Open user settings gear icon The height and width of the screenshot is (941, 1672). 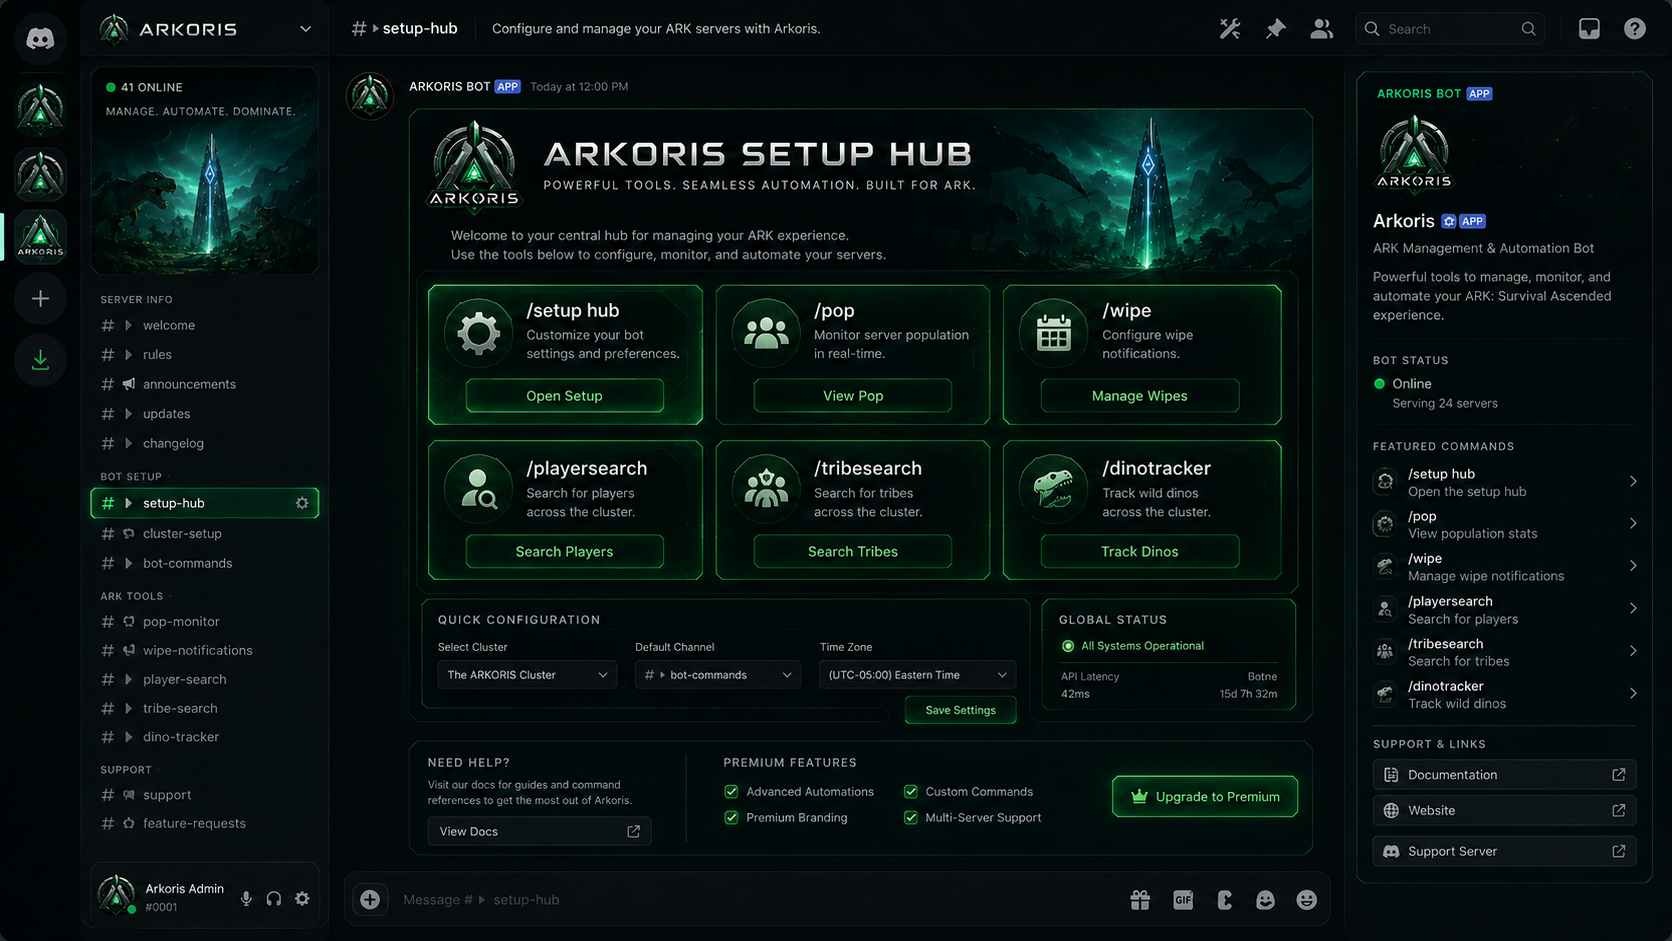(x=302, y=899)
